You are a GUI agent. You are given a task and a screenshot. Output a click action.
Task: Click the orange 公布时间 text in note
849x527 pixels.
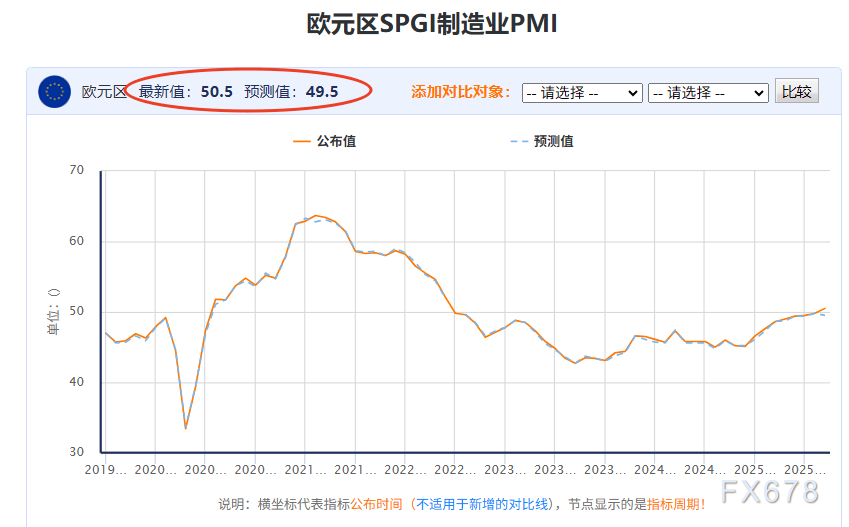pos(376,504)
